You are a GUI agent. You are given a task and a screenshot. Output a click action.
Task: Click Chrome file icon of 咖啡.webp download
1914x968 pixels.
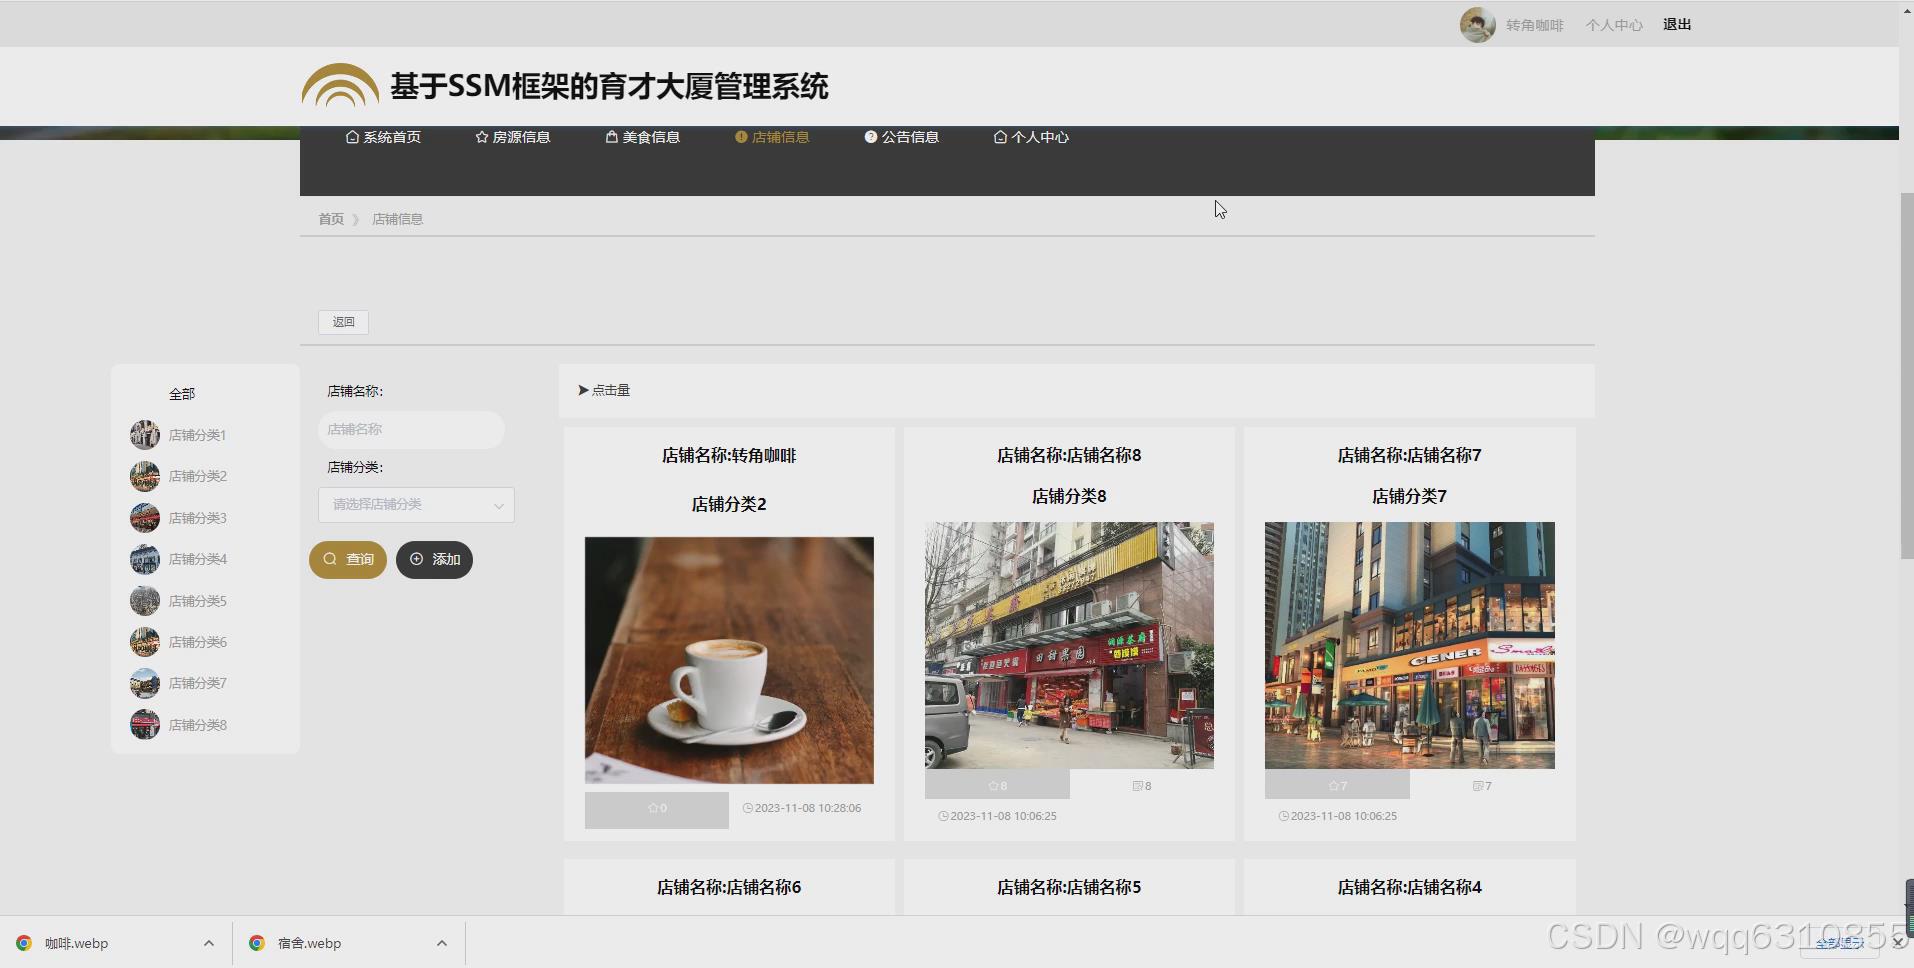(x=24, y=943)
